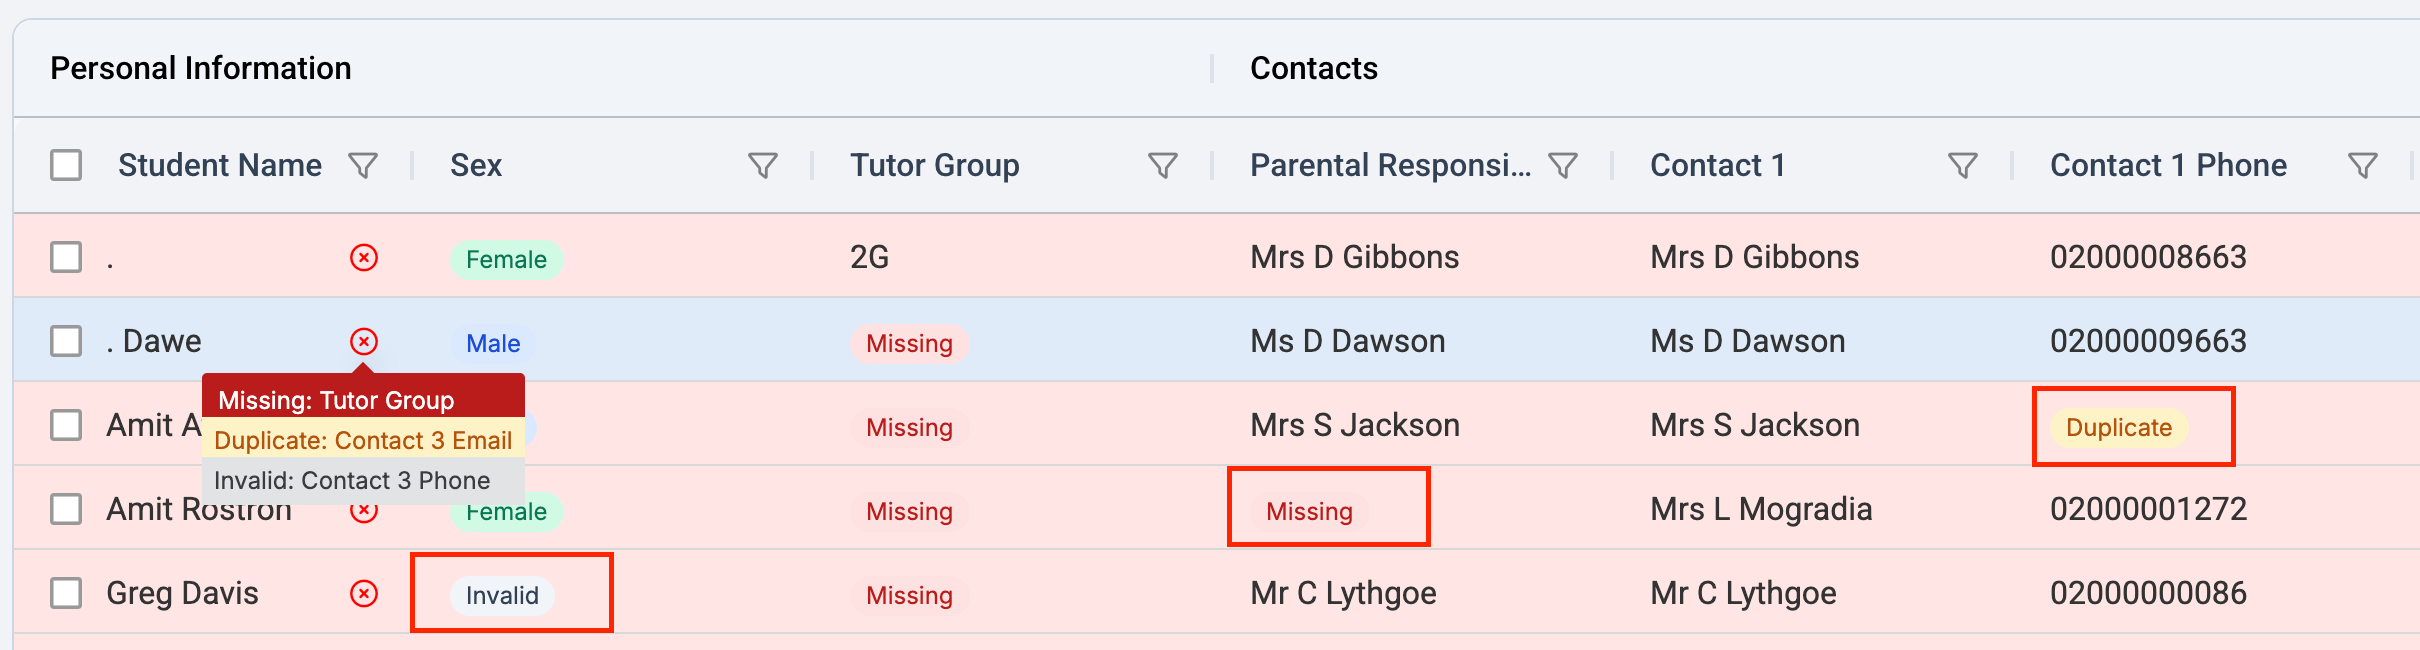
Task: Filter the Contact 1 Phone column
Action: (2362, 165)
